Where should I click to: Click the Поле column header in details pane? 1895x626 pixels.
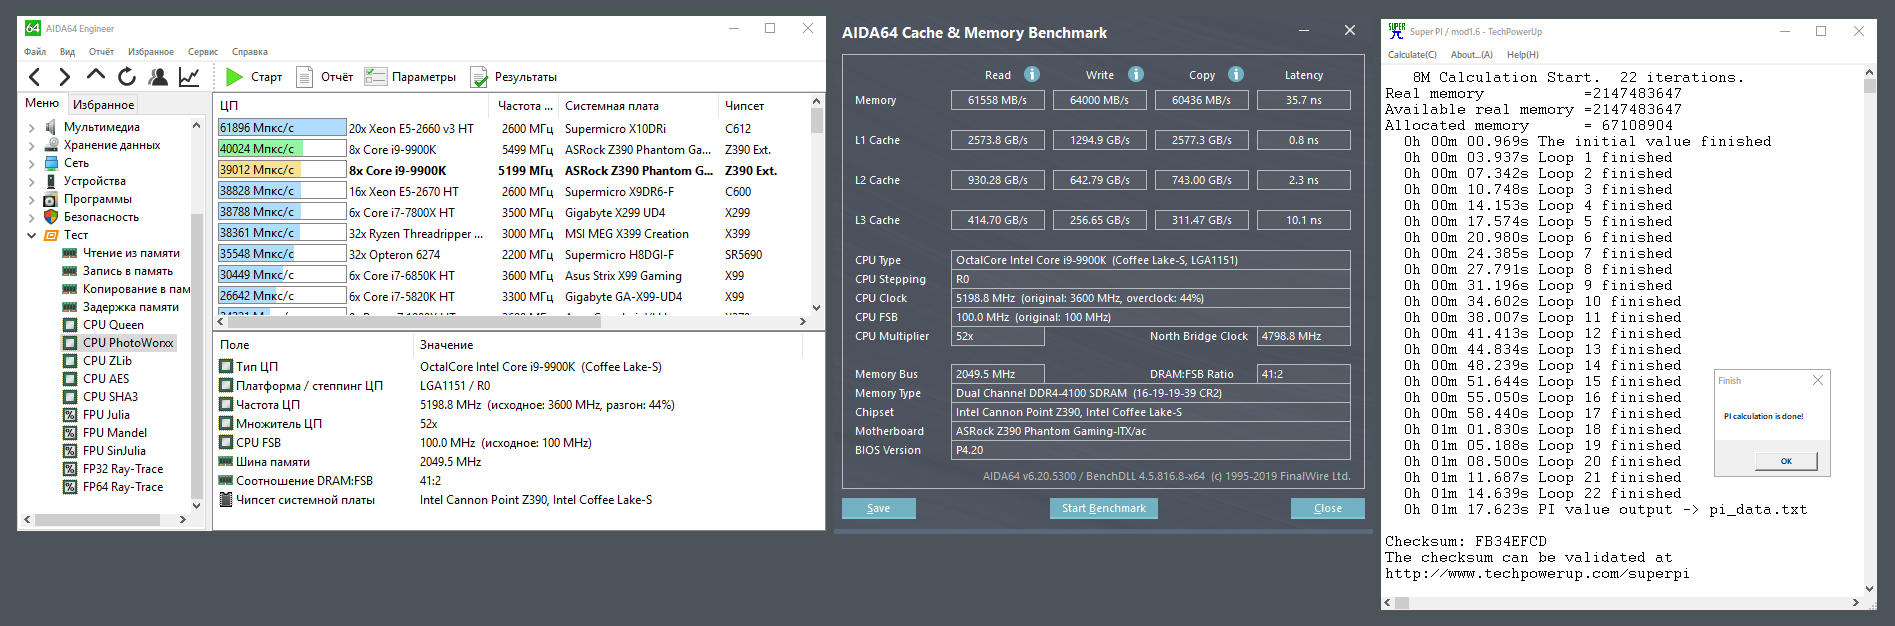313,344
